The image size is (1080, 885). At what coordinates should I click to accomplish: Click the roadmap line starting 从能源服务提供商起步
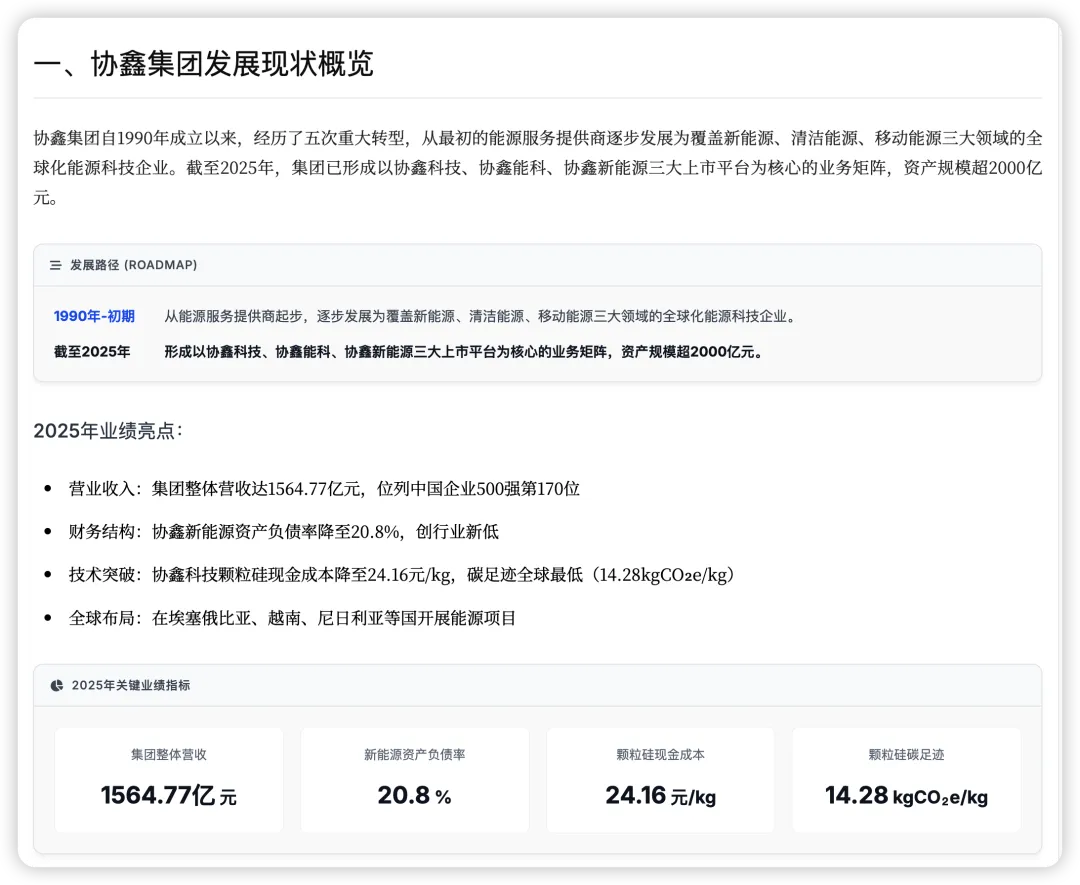pyautogui.click(x=481, y=316)
